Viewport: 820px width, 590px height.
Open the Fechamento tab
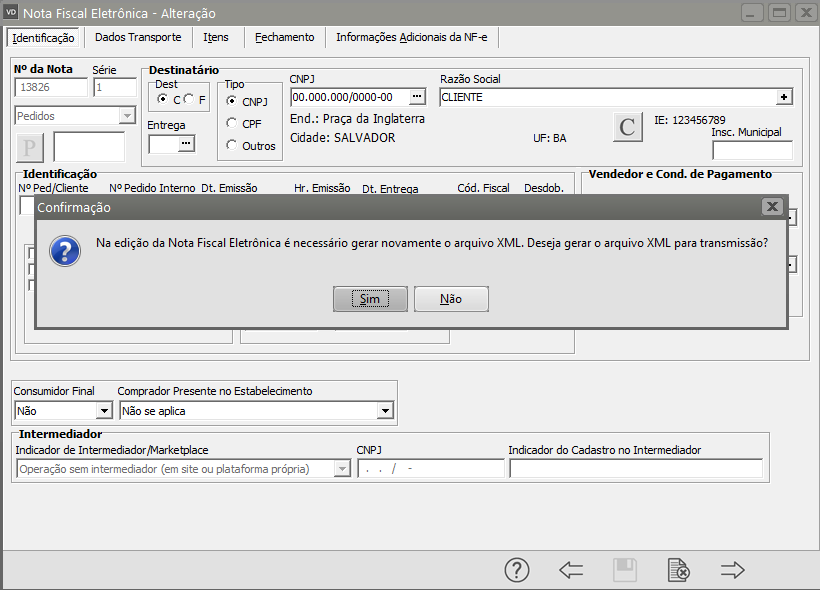pyautogui.click(x=284, y=37)
